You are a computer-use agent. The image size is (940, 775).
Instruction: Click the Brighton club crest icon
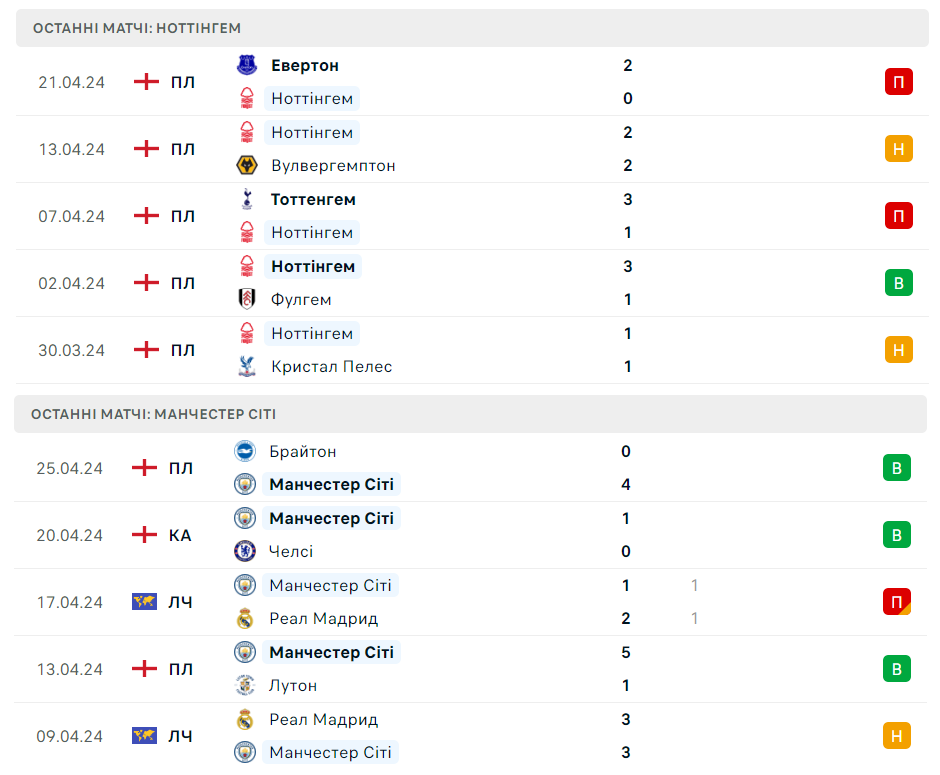244,451
